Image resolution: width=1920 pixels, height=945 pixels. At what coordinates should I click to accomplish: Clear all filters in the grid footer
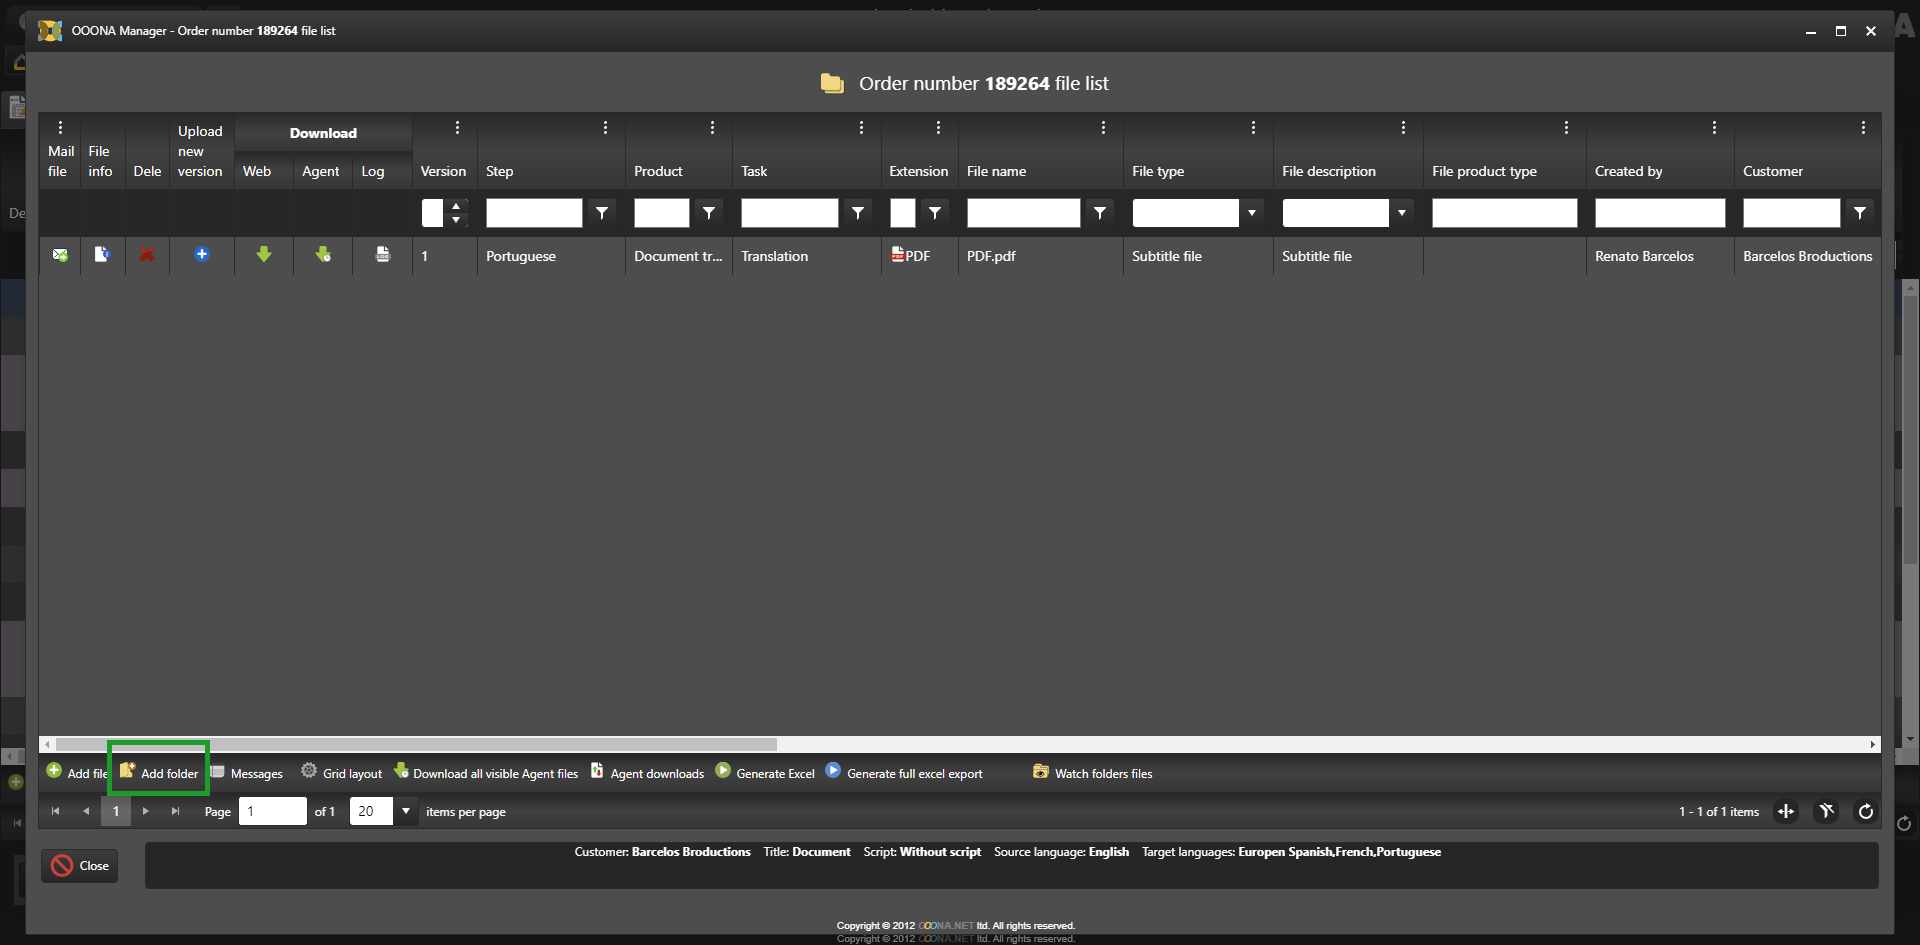(x=1826, y=811)
